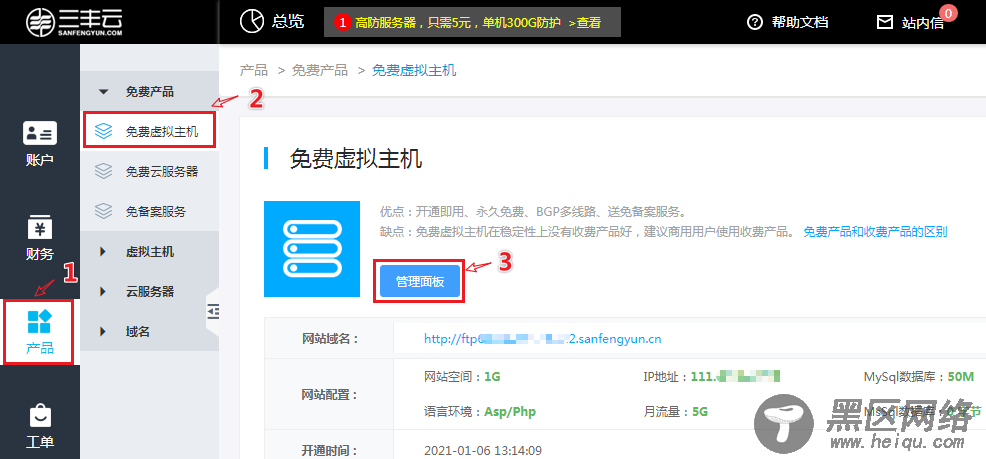Collapse the submenu sidebar handle
Screen dimensions: 986x459
[x=213, y=311]
